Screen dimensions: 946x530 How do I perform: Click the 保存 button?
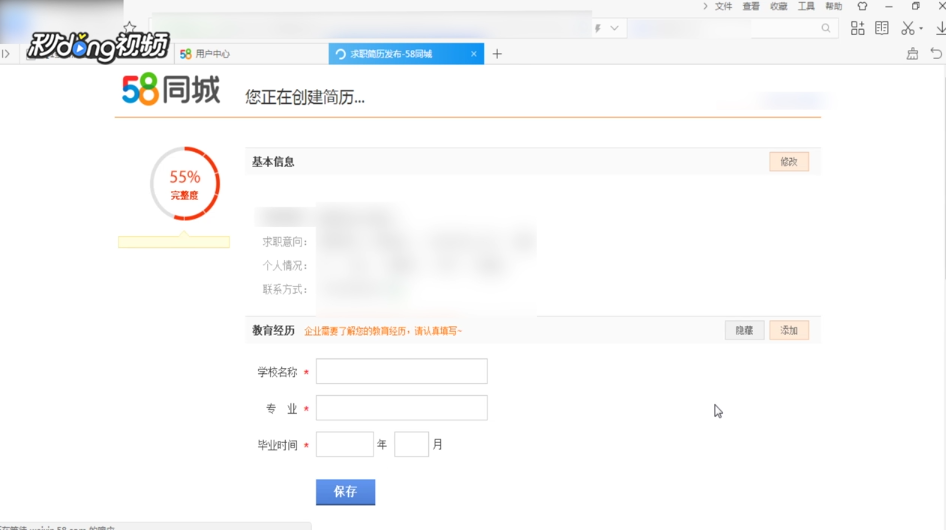(345, 491)
